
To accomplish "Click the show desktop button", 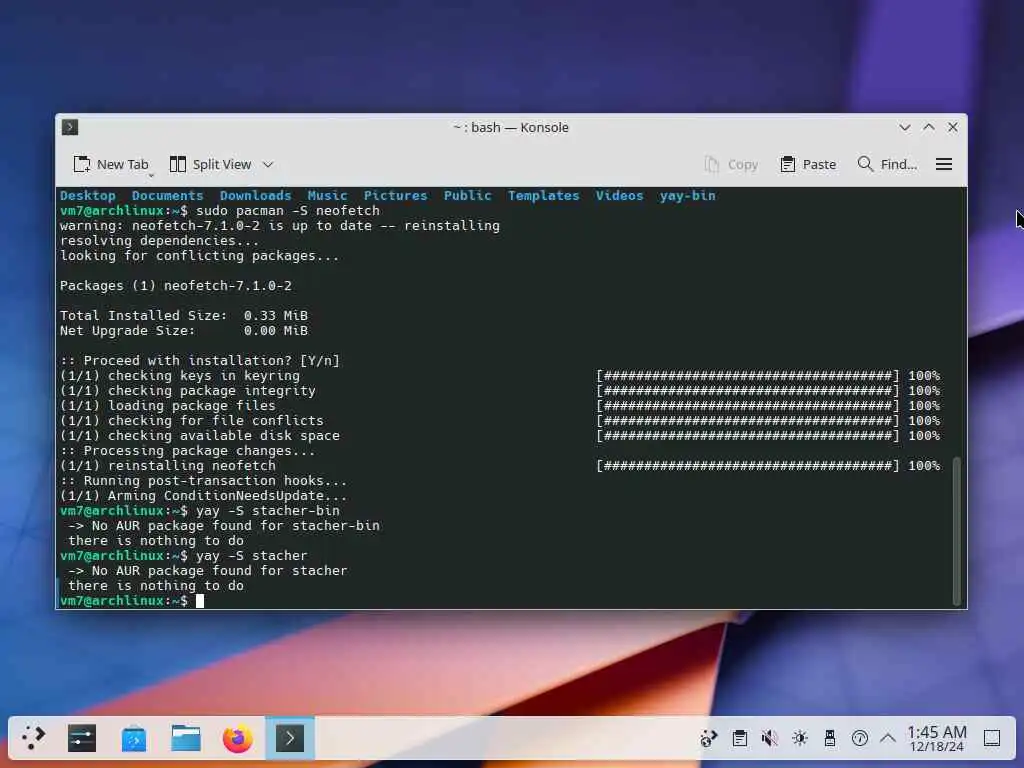I will (992, 739).
